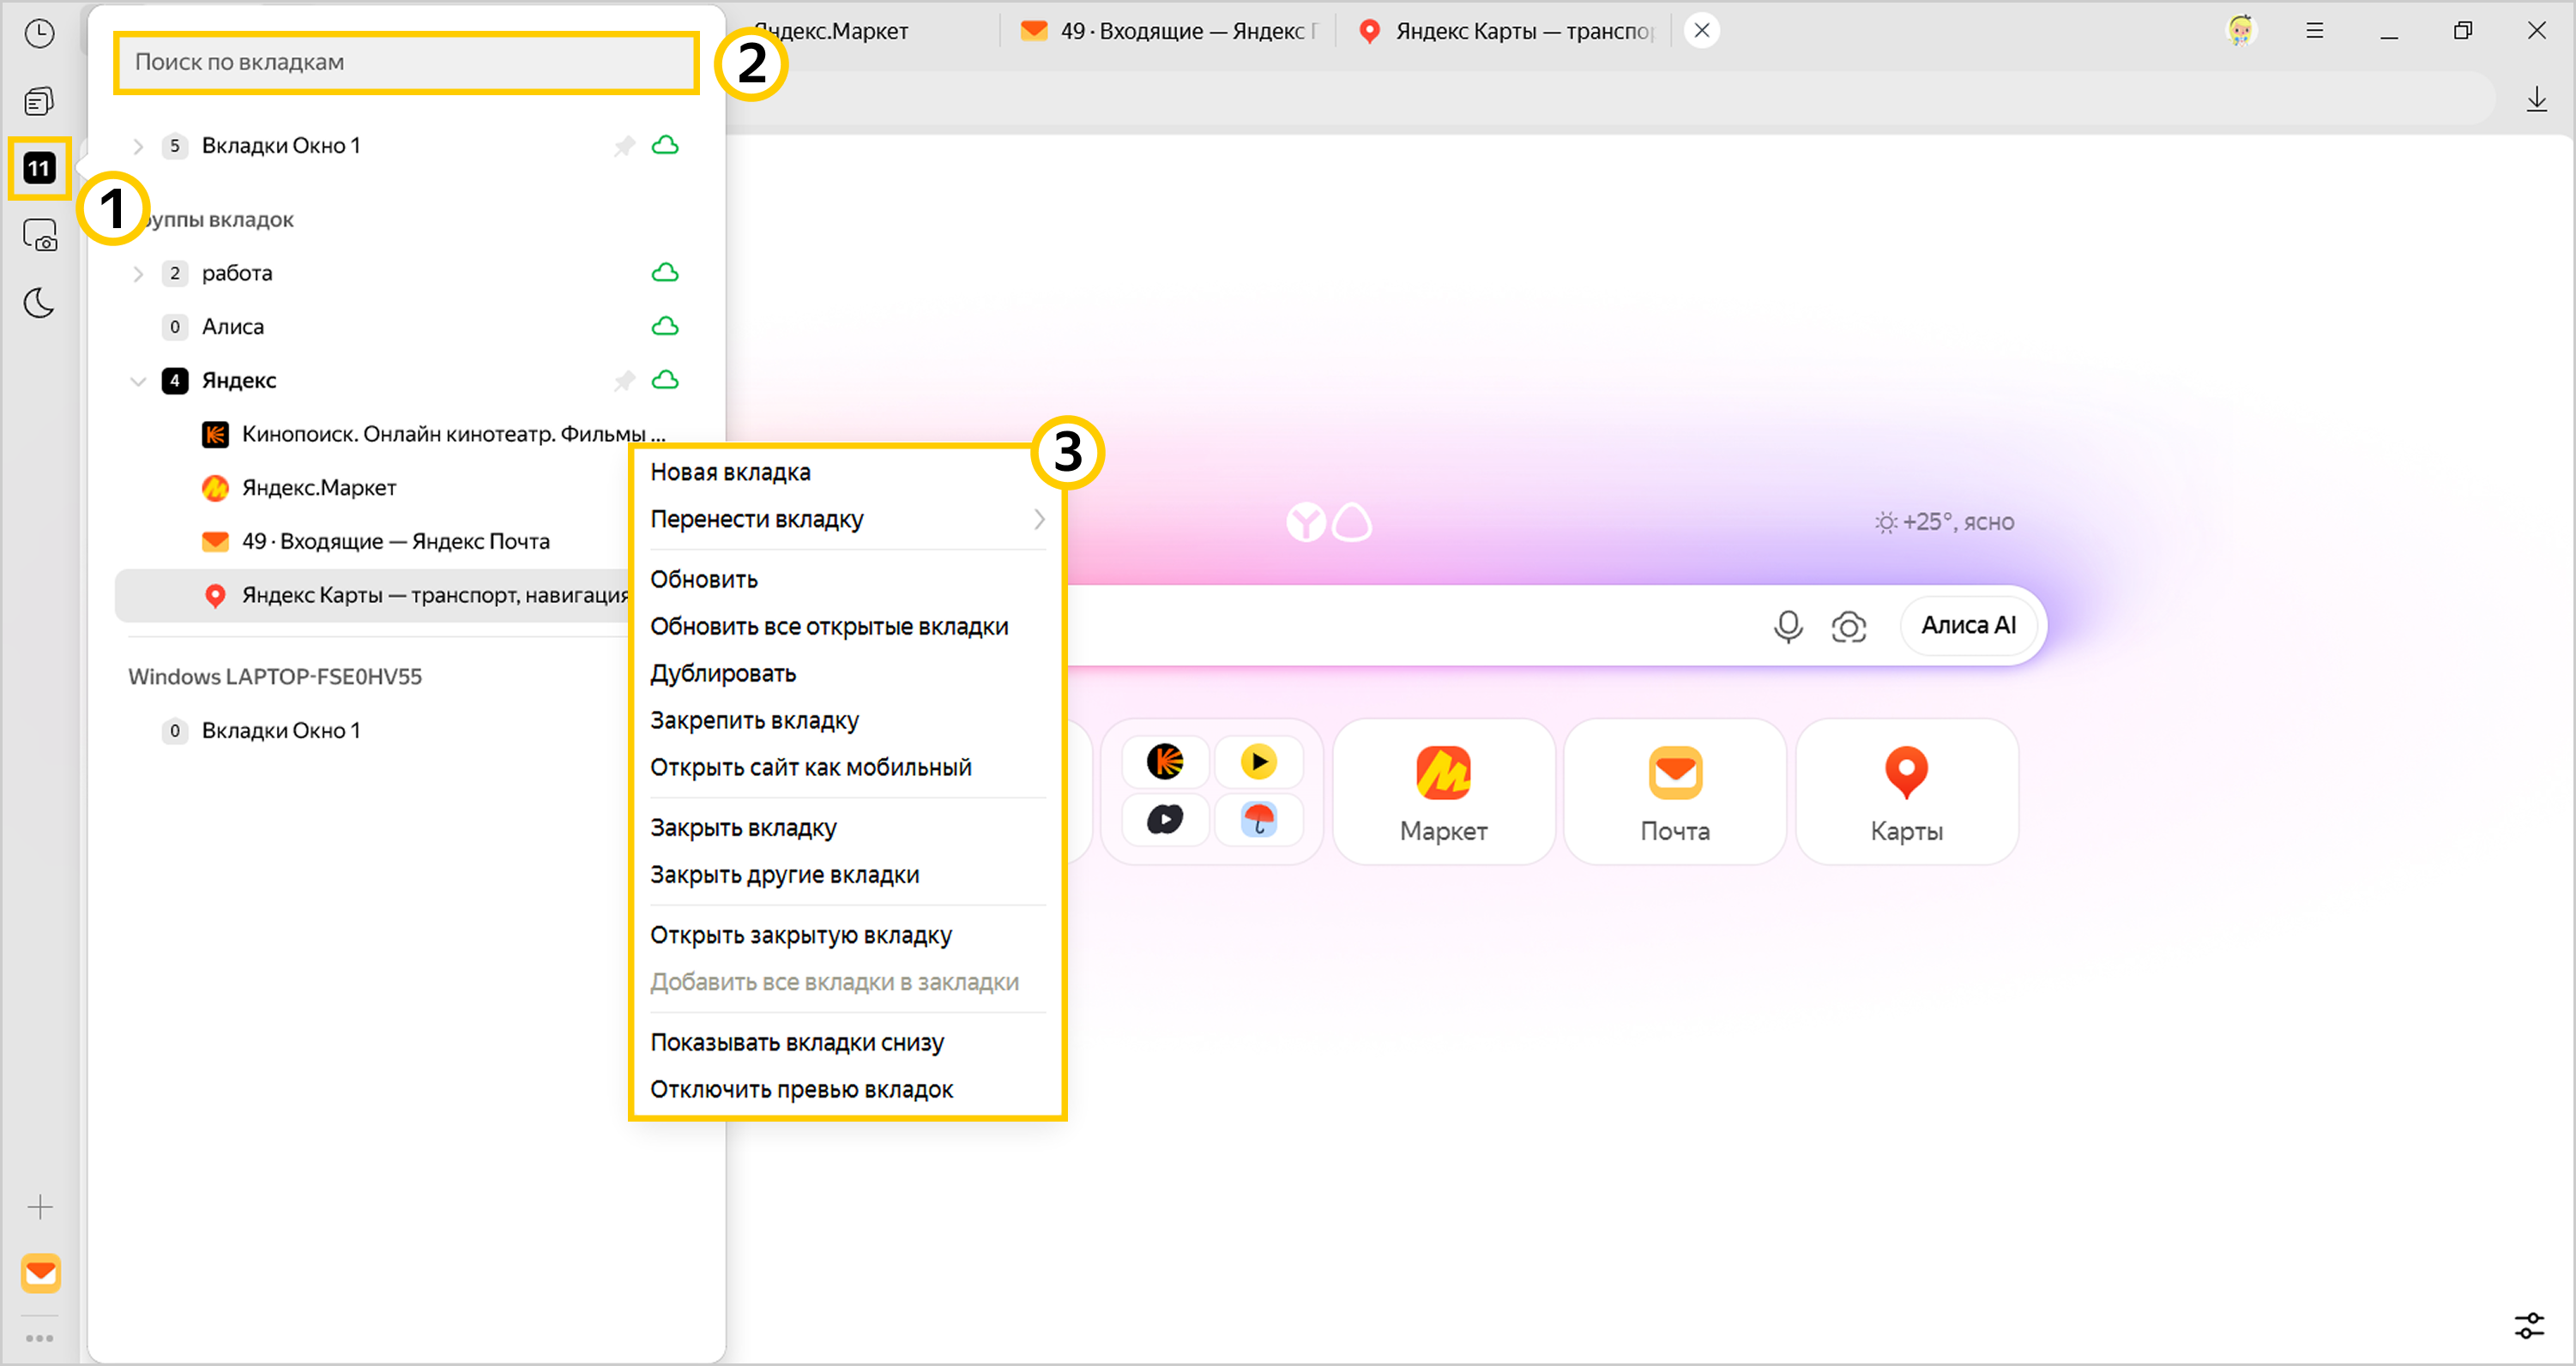Open the Маркет tile

click(1443, 791)
